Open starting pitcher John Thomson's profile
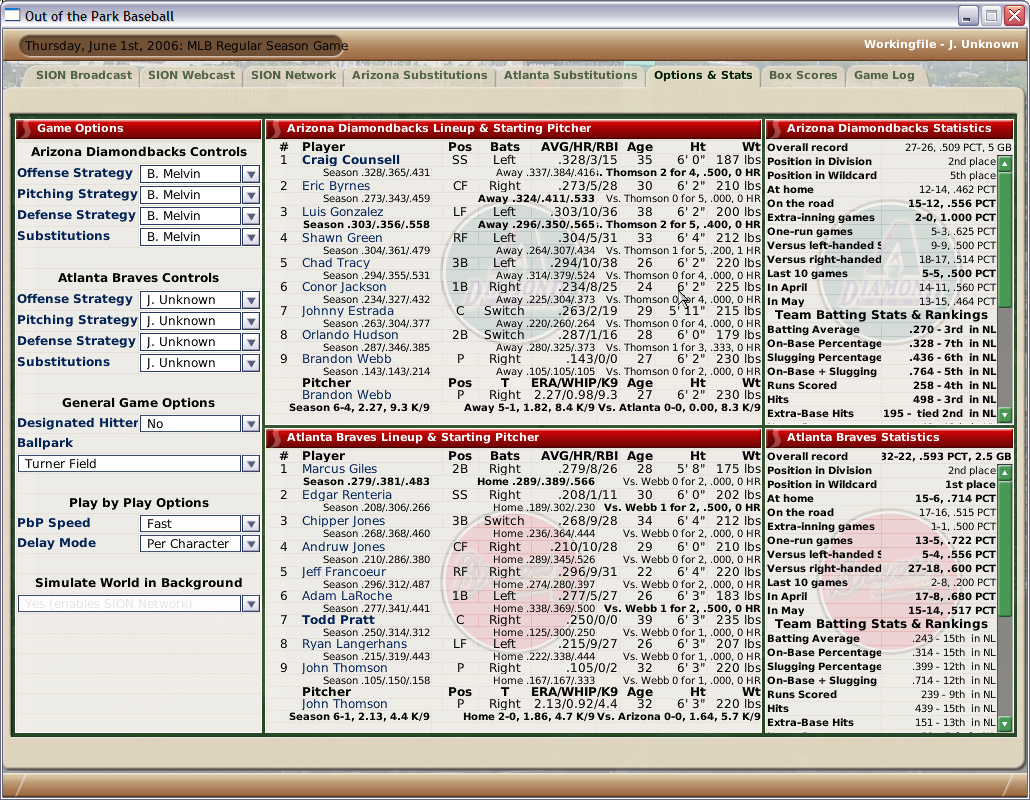This screenshot has height=800, width=1030. point(344,704)
